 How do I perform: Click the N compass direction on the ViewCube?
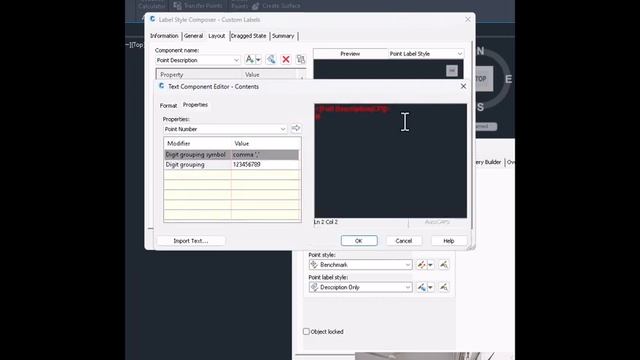(x=480, y=51)
